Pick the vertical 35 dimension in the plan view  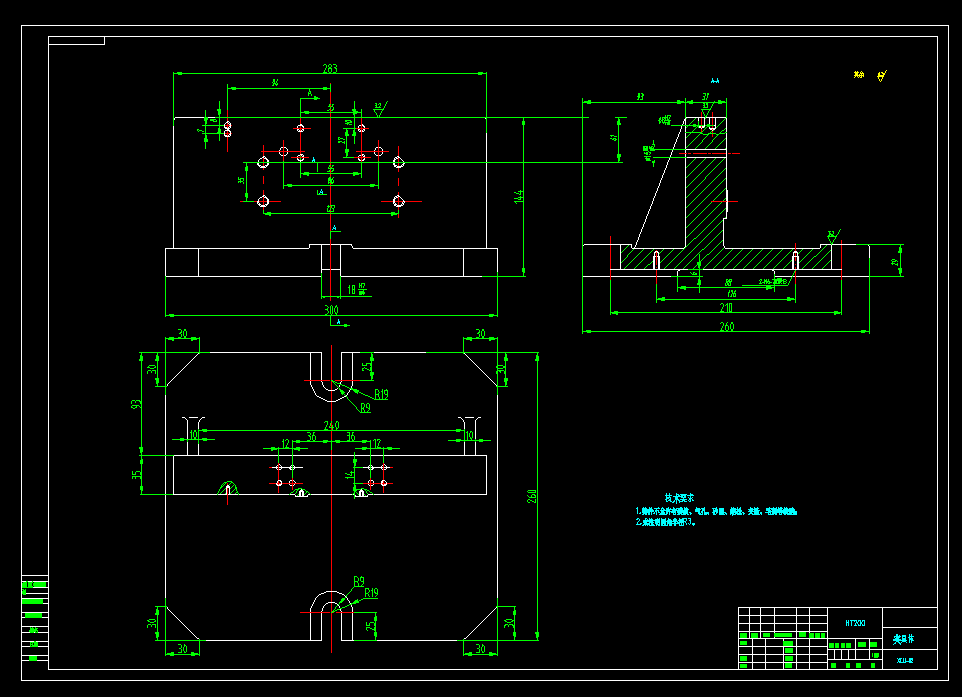tap(136, 475)
